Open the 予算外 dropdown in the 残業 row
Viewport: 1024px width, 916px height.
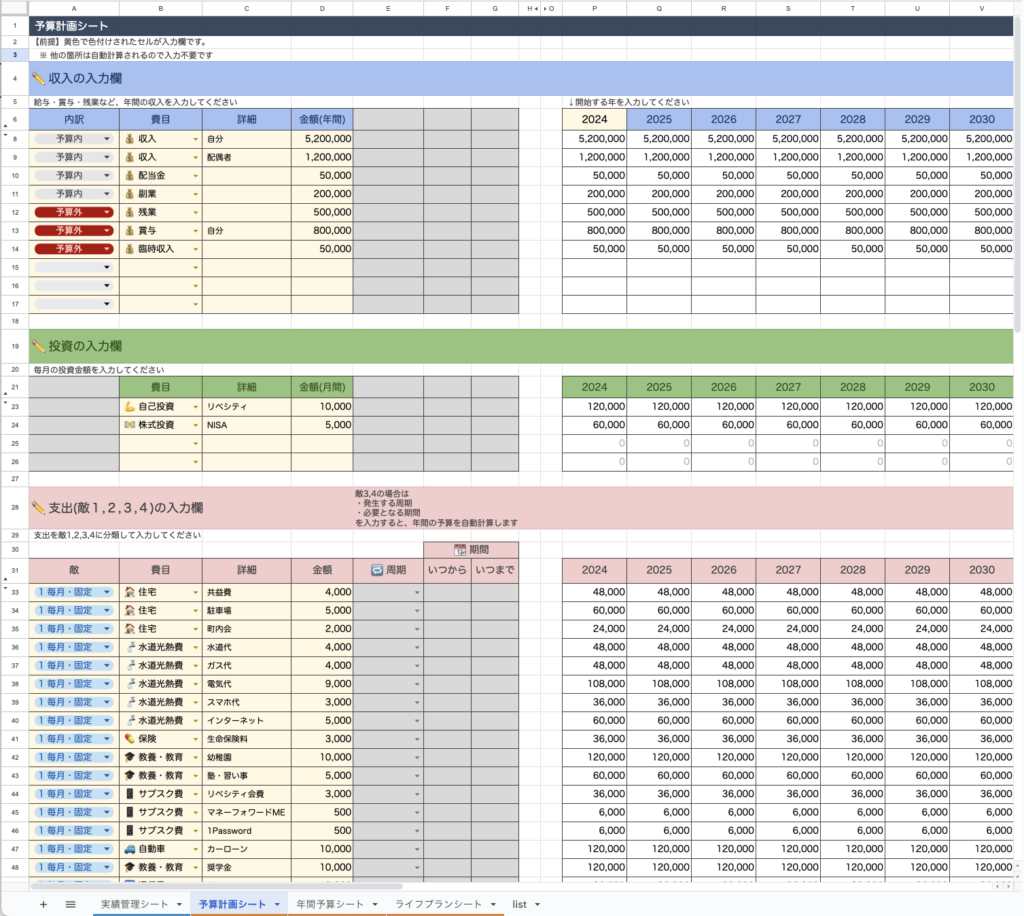106,212
